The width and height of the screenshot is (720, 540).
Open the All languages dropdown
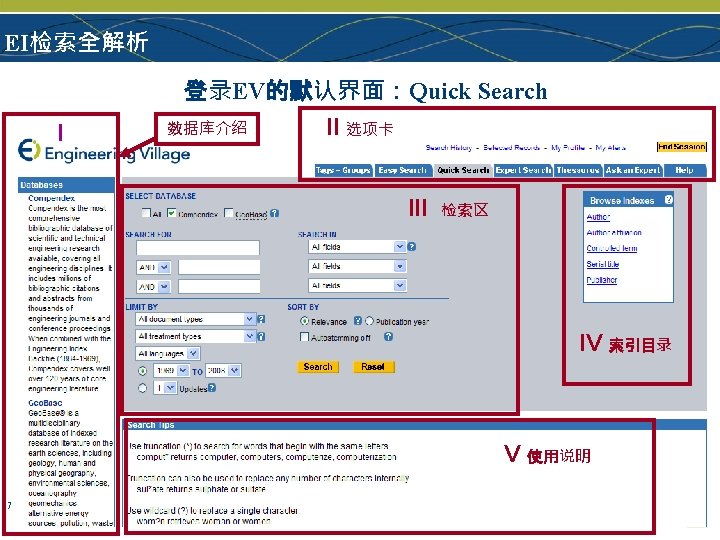[x=168, y=354]
